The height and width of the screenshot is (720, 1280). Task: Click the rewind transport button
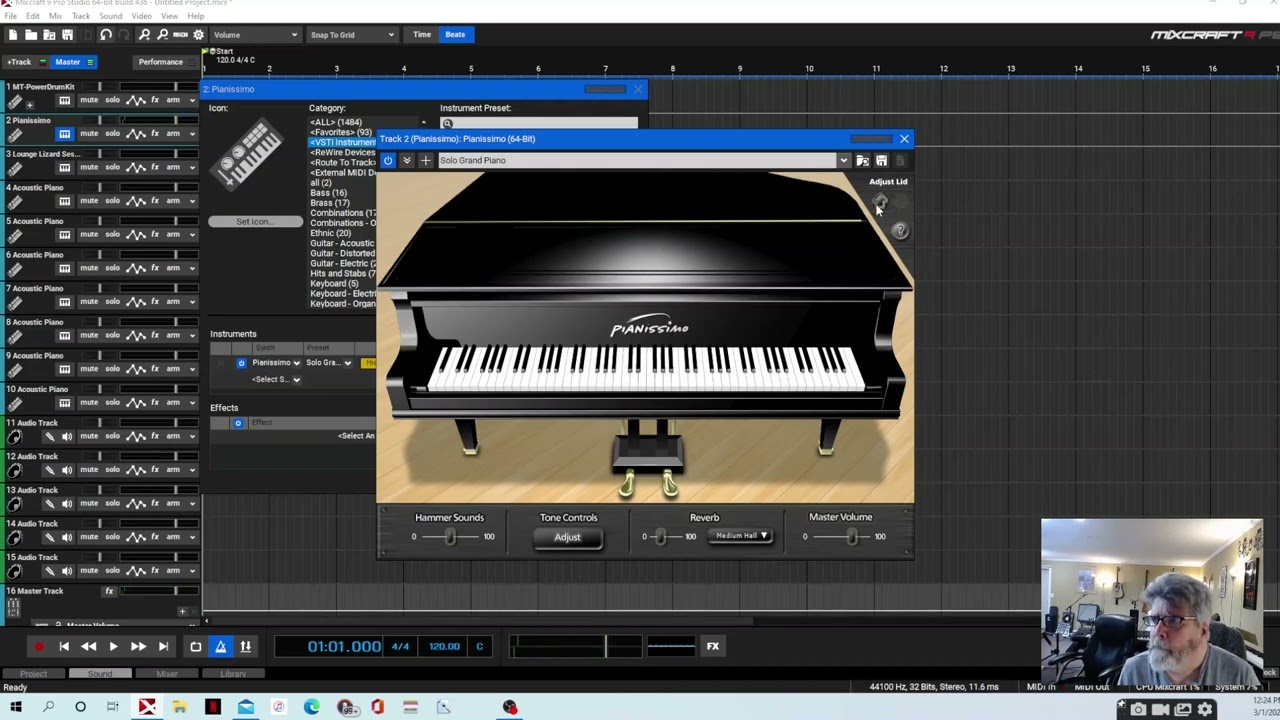(88, 647)
